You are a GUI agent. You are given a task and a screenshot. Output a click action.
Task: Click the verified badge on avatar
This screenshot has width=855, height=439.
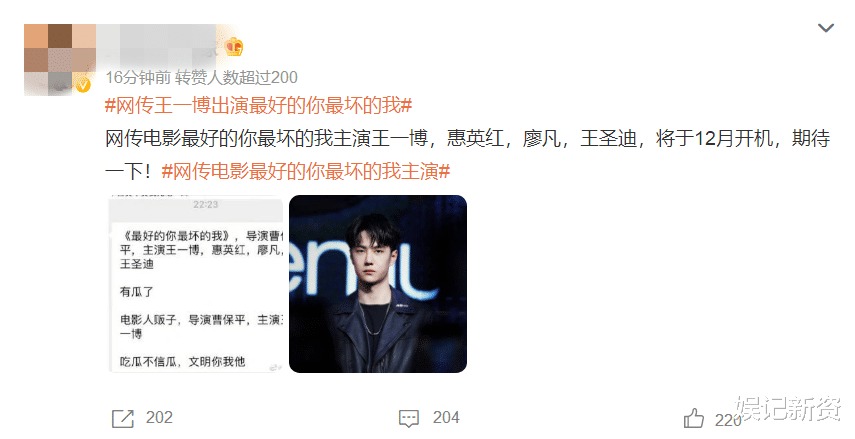click(83, 85)
